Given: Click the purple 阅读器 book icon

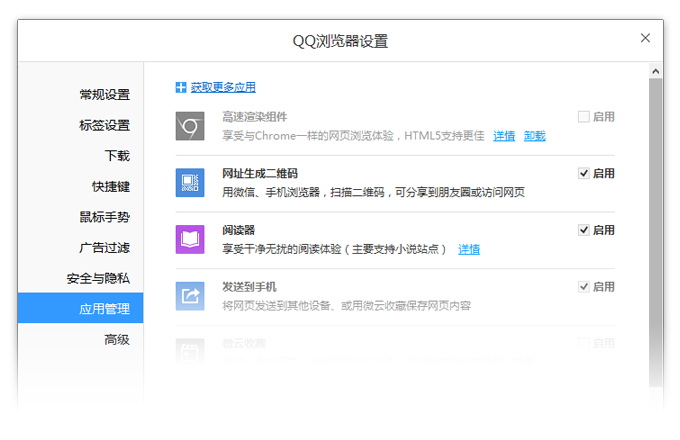Looking at the screenshot, I should [190, 239].
